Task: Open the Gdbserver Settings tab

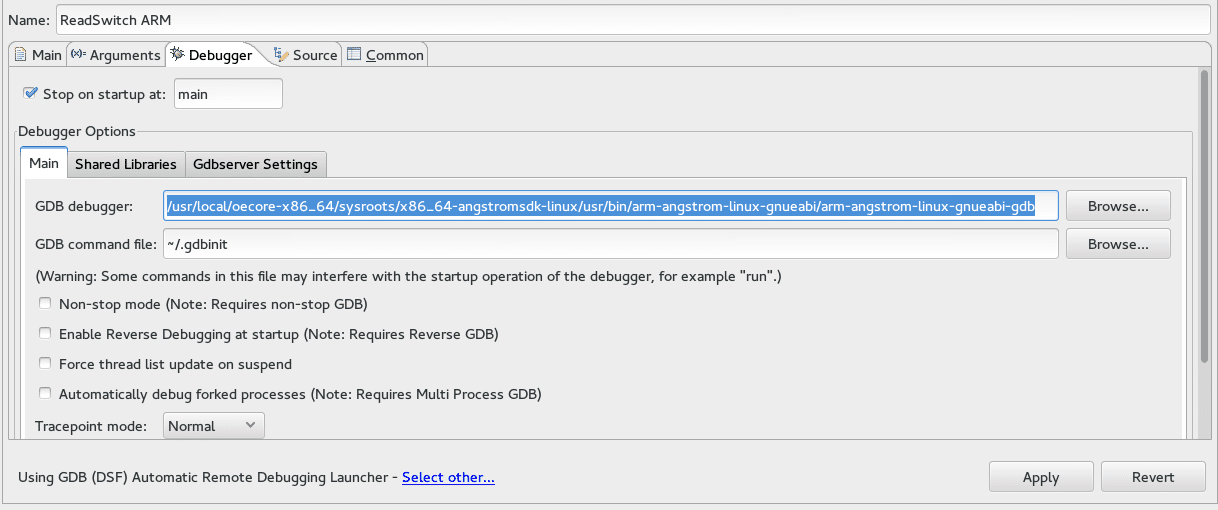Action: click(255, 164)
